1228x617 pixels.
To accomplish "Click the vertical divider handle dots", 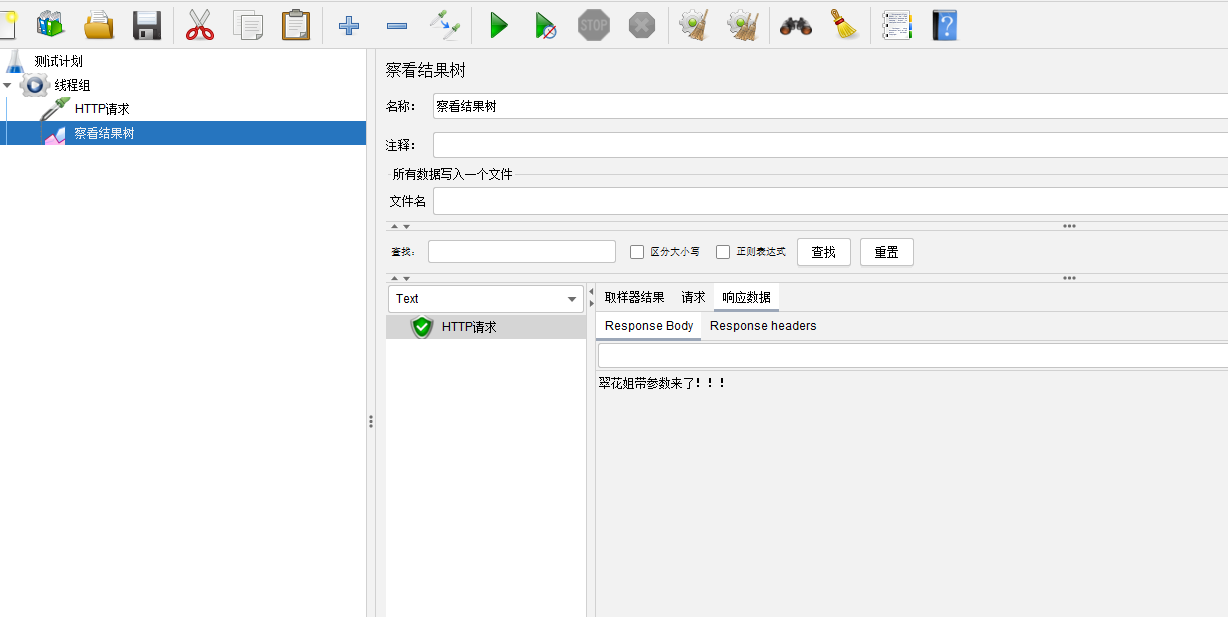I will click(x=371, y=423).
